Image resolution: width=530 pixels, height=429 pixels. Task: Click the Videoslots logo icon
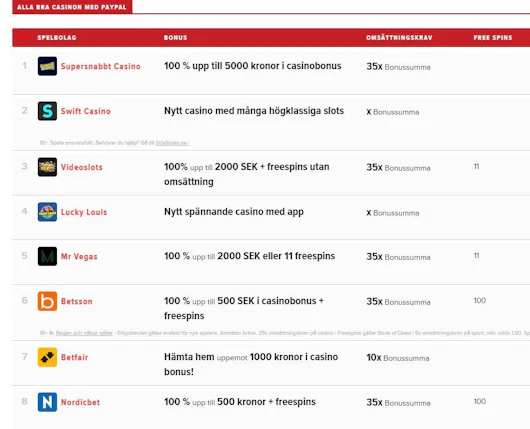pyautogui.click(x=47, y=167)
